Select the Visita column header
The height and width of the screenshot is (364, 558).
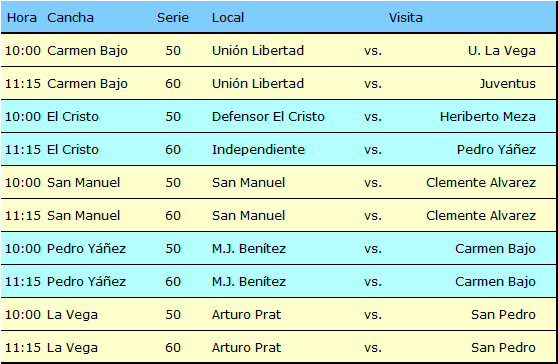pos(405,17)
